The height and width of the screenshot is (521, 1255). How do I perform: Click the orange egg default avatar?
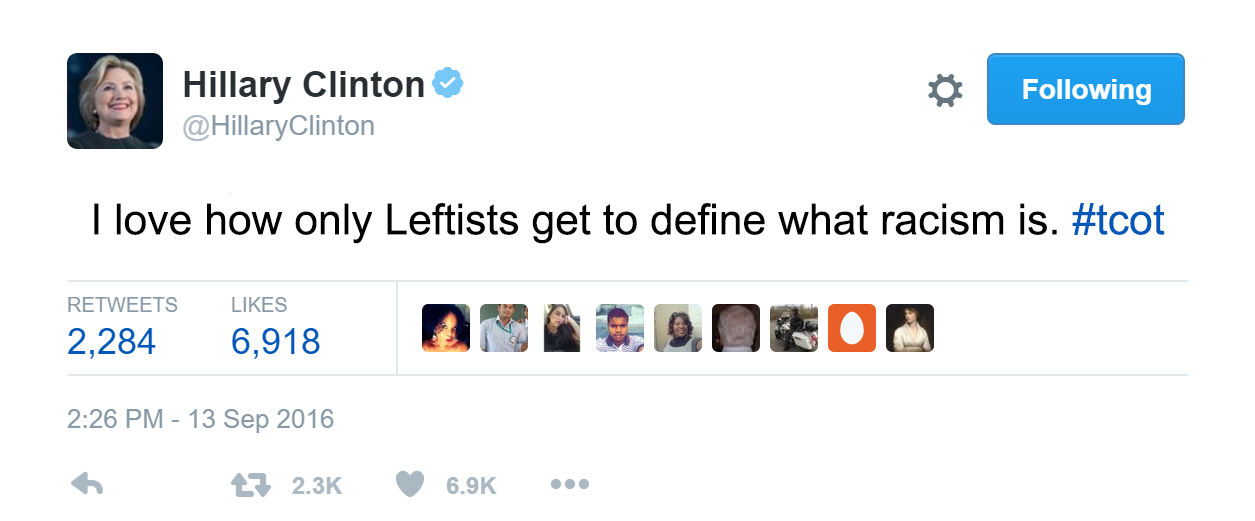[x=852, y=328]
